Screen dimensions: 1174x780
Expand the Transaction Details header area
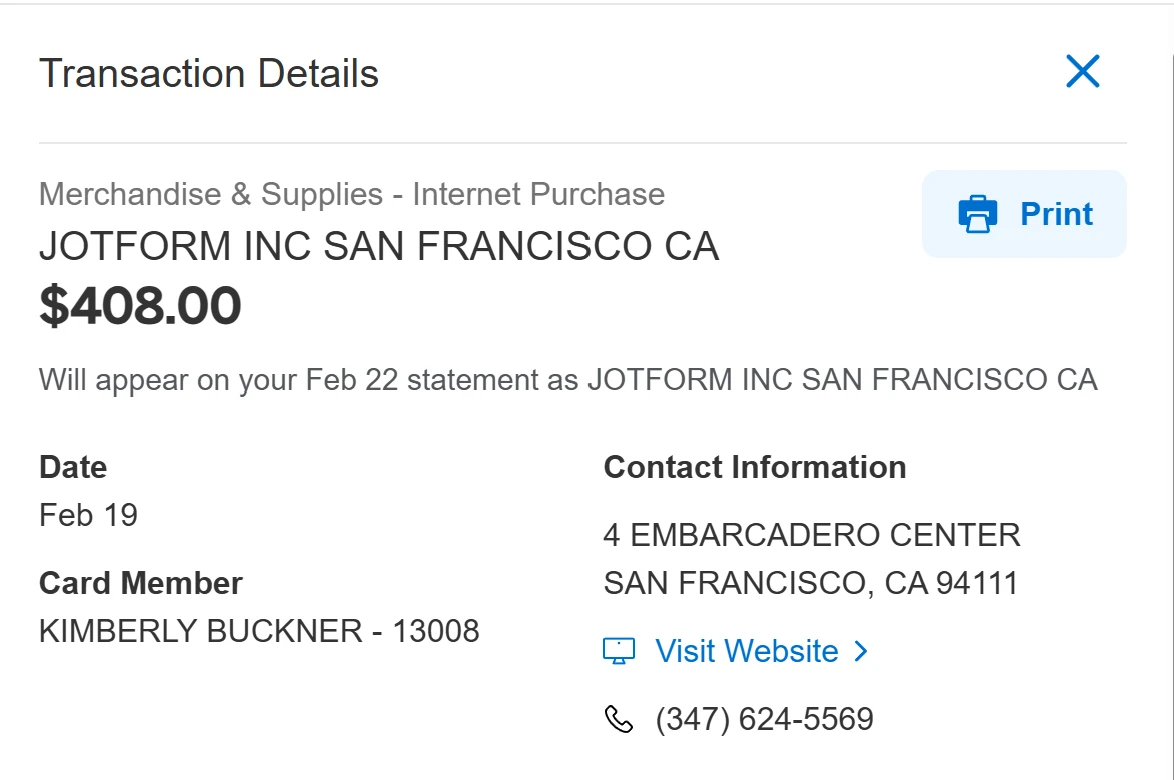click(x=209, y=73)
